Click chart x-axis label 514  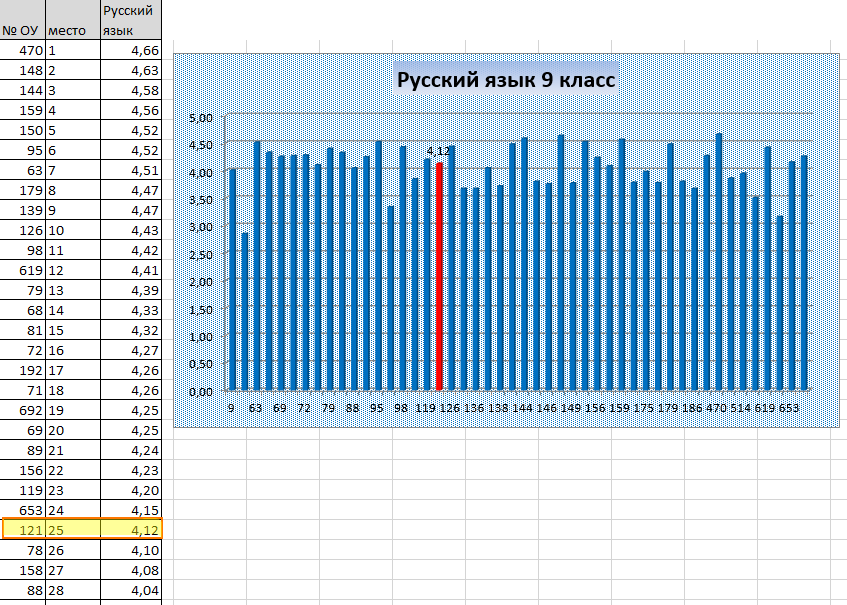click(x=741, y=408)
